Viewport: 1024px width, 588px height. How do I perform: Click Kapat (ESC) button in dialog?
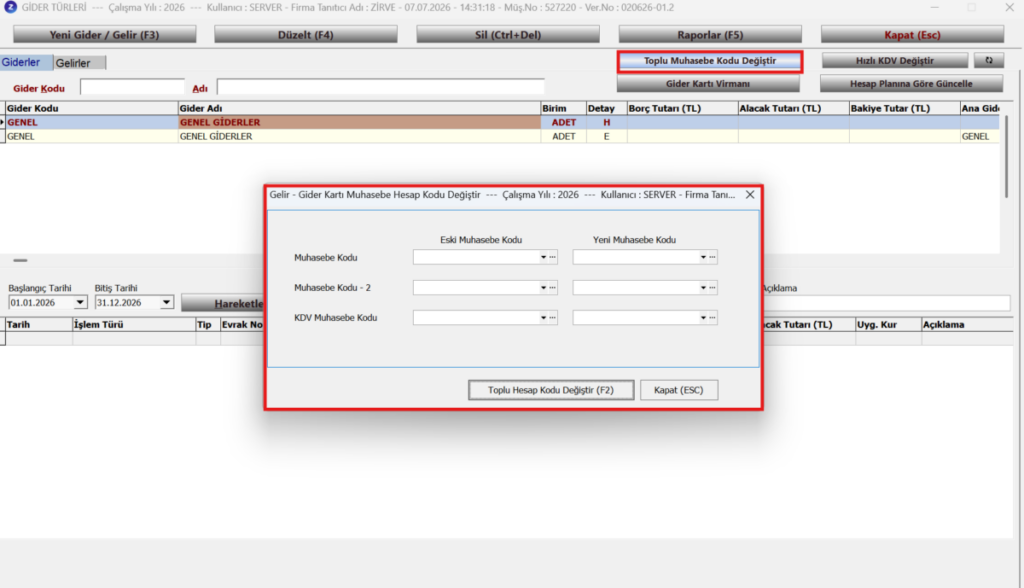pyautogui.click(x=679, y=390)
